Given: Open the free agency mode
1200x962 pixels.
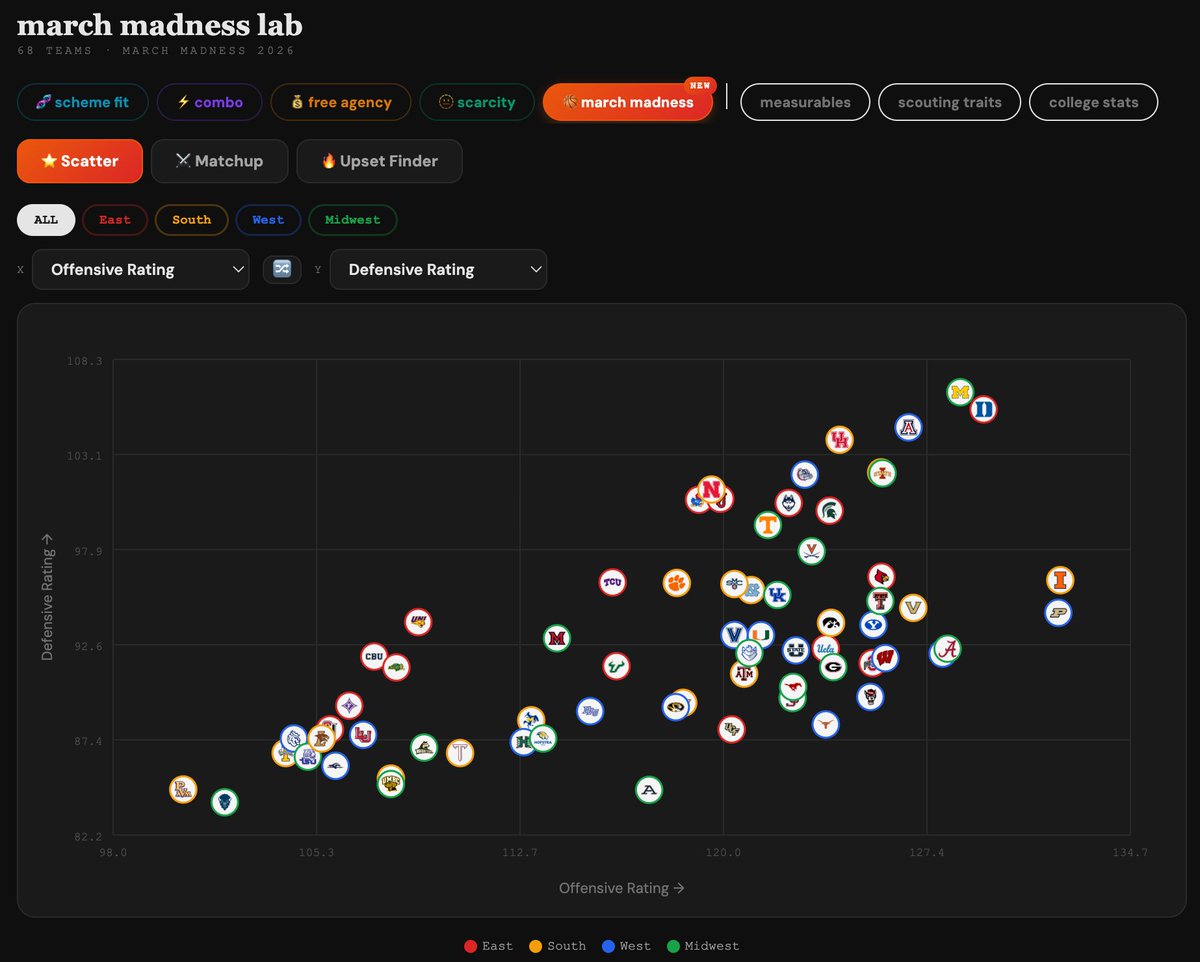Looking at the screenshot, I should coord(340,102).
